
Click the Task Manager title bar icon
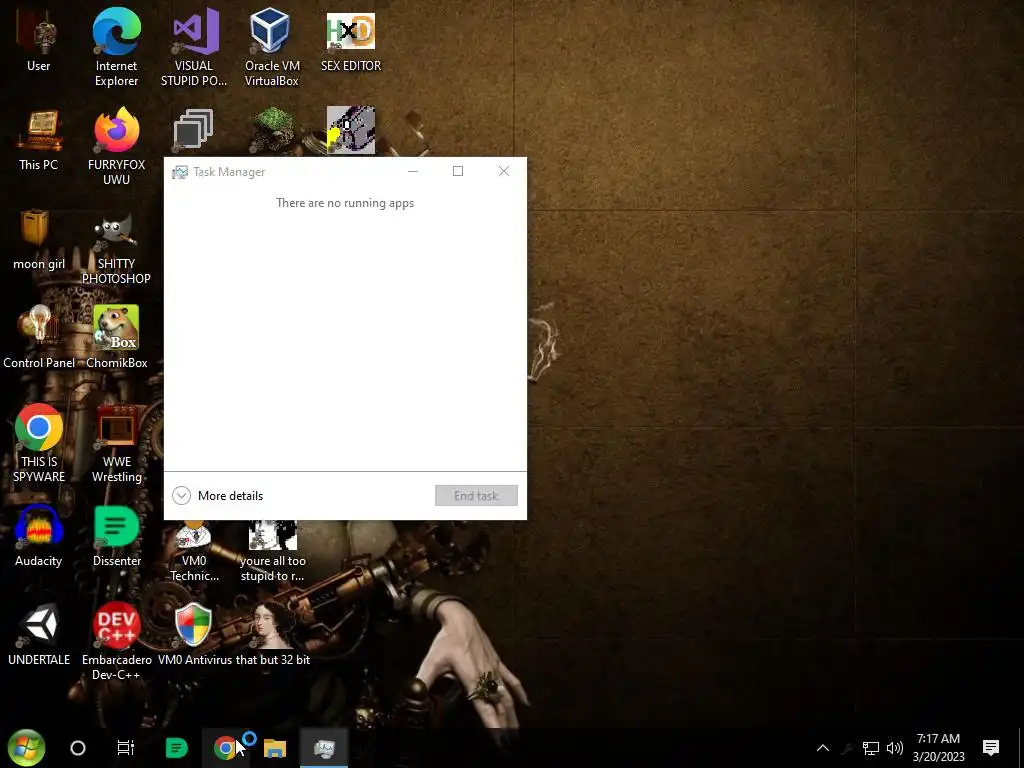click(x=180, y=172)
